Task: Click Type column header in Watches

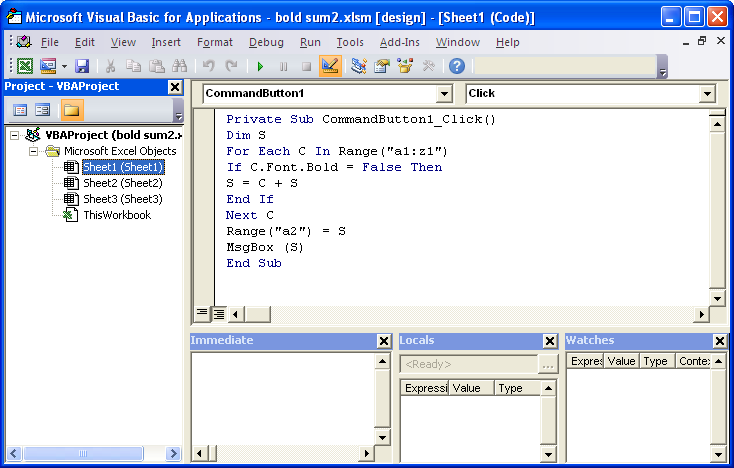Action: coord(657,361)
